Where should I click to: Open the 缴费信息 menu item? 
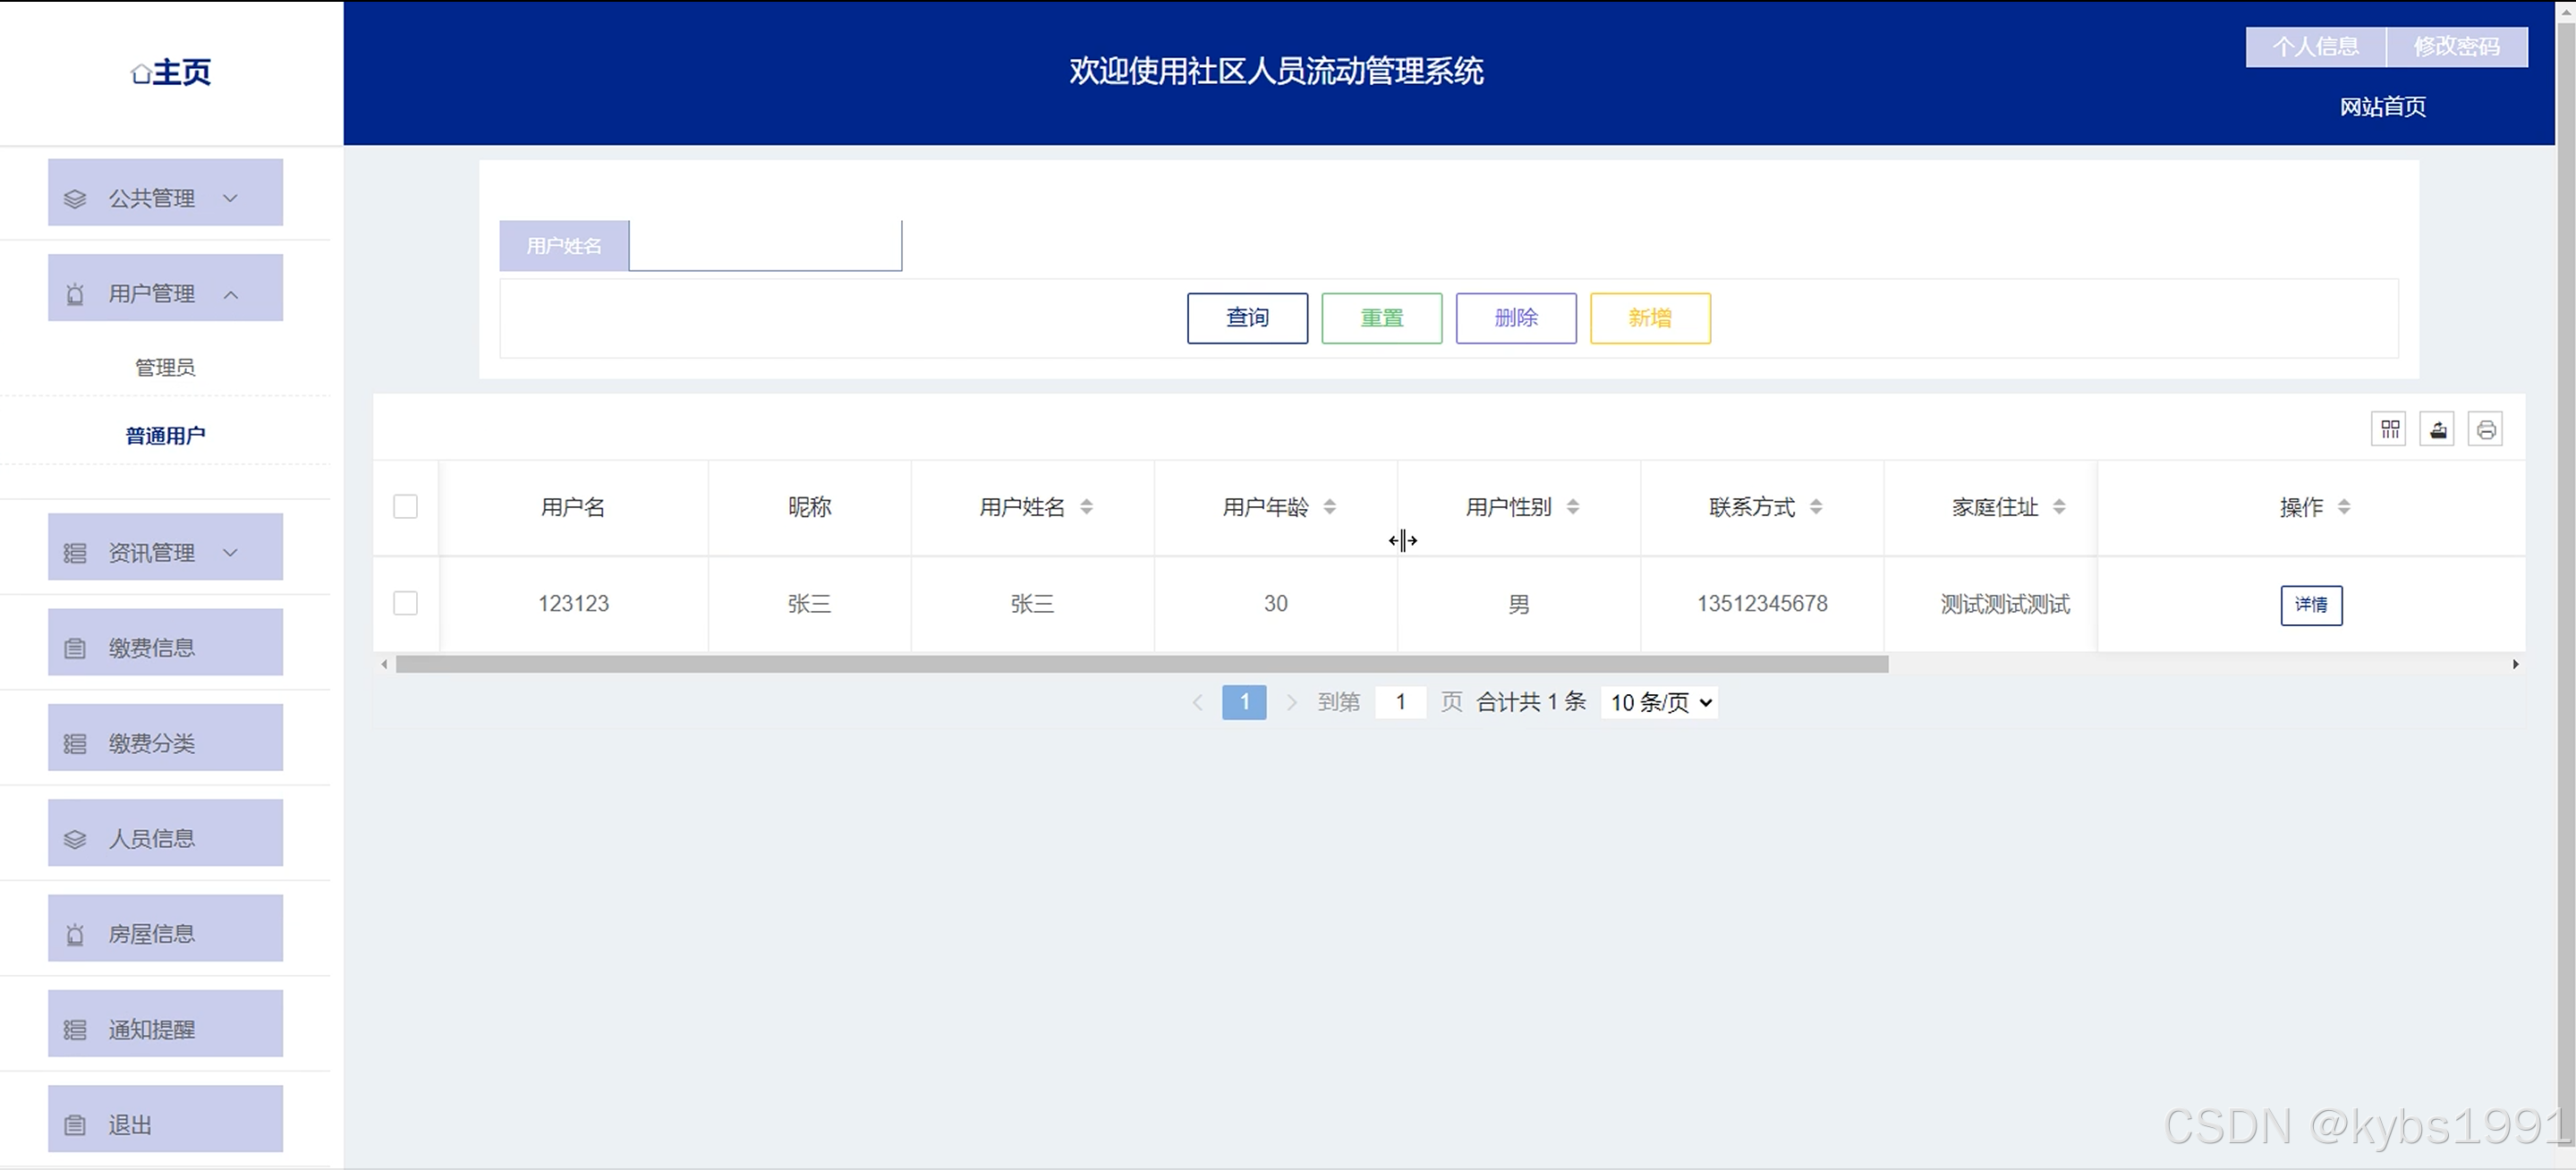(165, 647)
